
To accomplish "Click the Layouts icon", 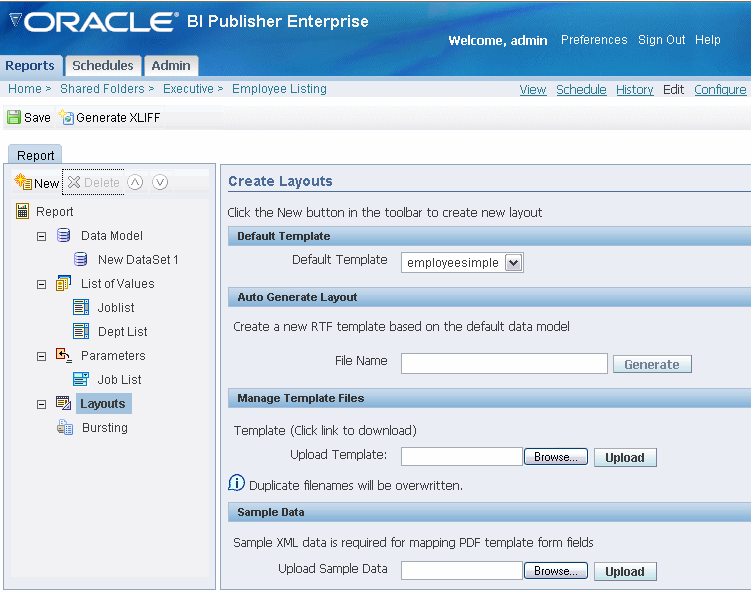I will tap(63, 403).
